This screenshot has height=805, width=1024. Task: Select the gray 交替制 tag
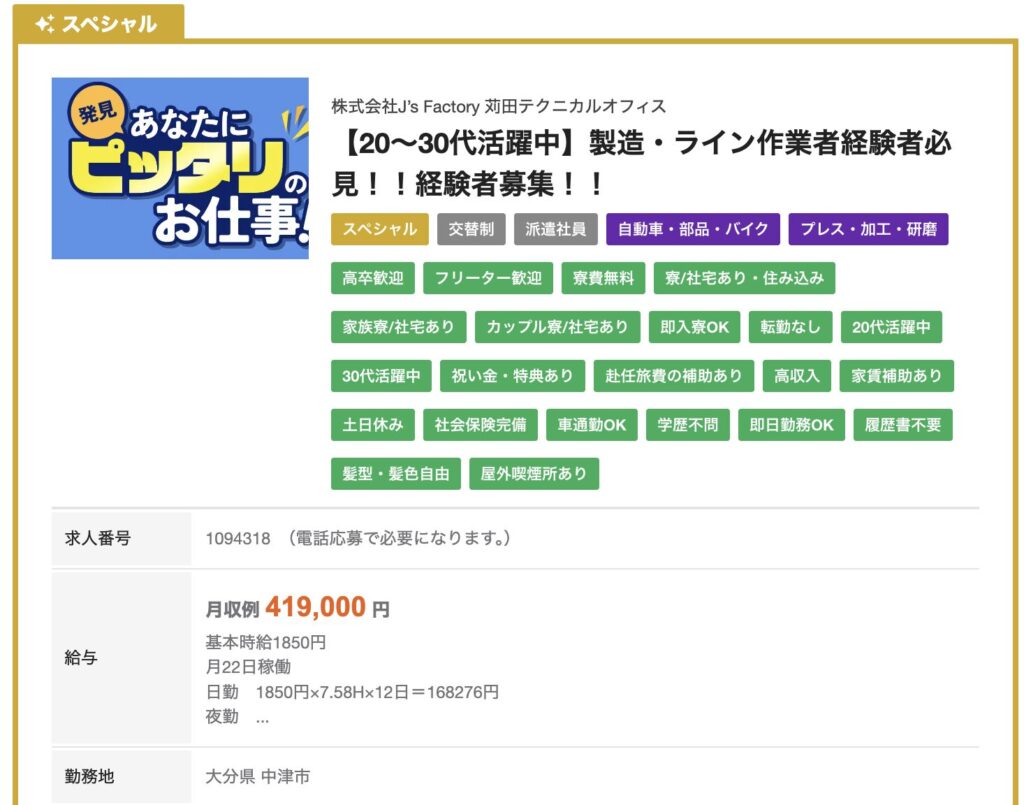click(471, 229)
